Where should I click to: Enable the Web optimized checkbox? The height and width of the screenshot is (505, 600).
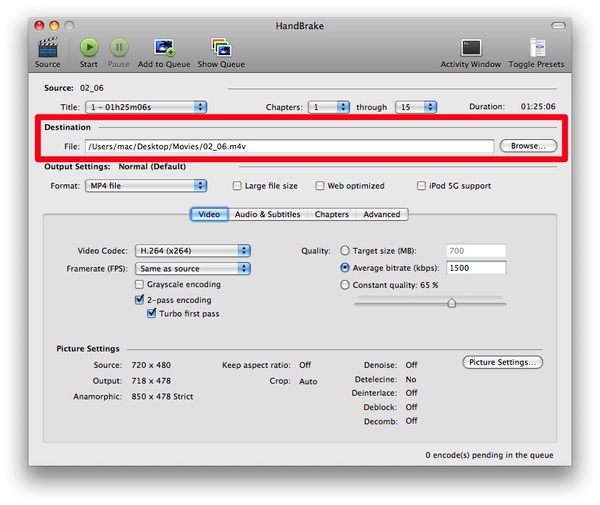click(320, 186)
